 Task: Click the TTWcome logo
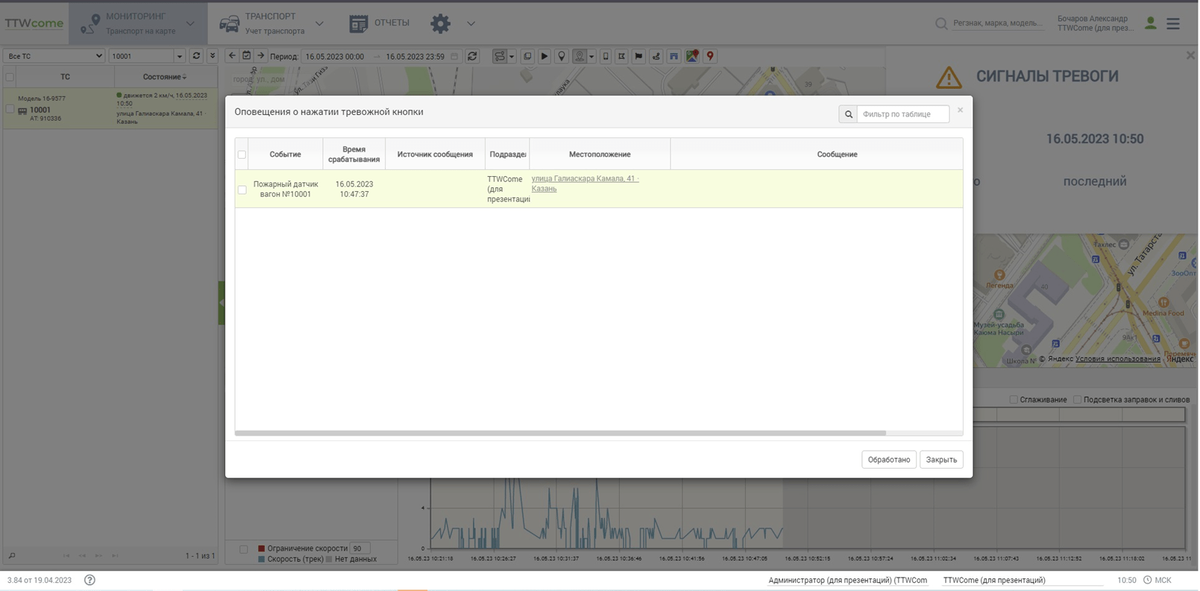coord(34,22)
